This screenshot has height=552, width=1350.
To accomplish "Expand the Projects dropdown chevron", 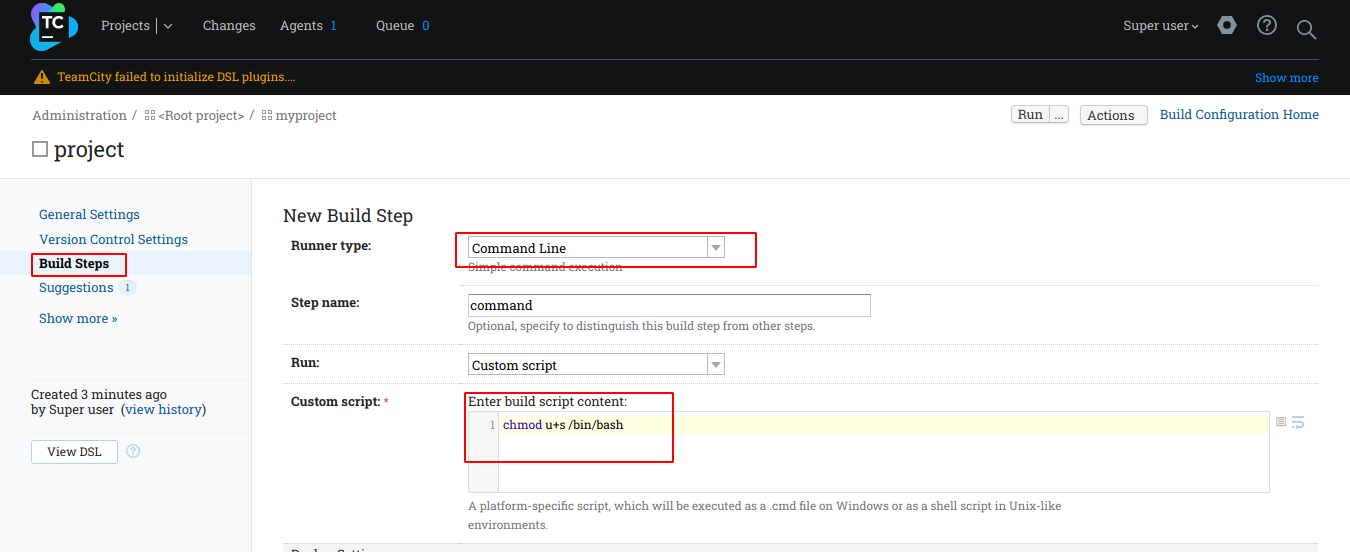I will [x=168, y=26].
